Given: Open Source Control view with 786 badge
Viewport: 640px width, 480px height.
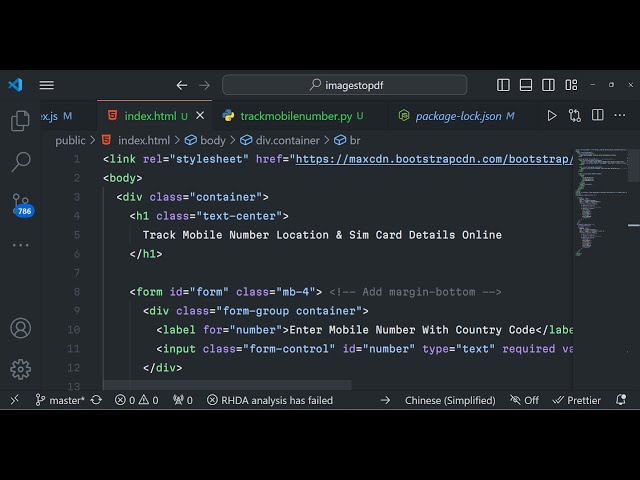Looking at the screenshot, I should coord(21,203).
